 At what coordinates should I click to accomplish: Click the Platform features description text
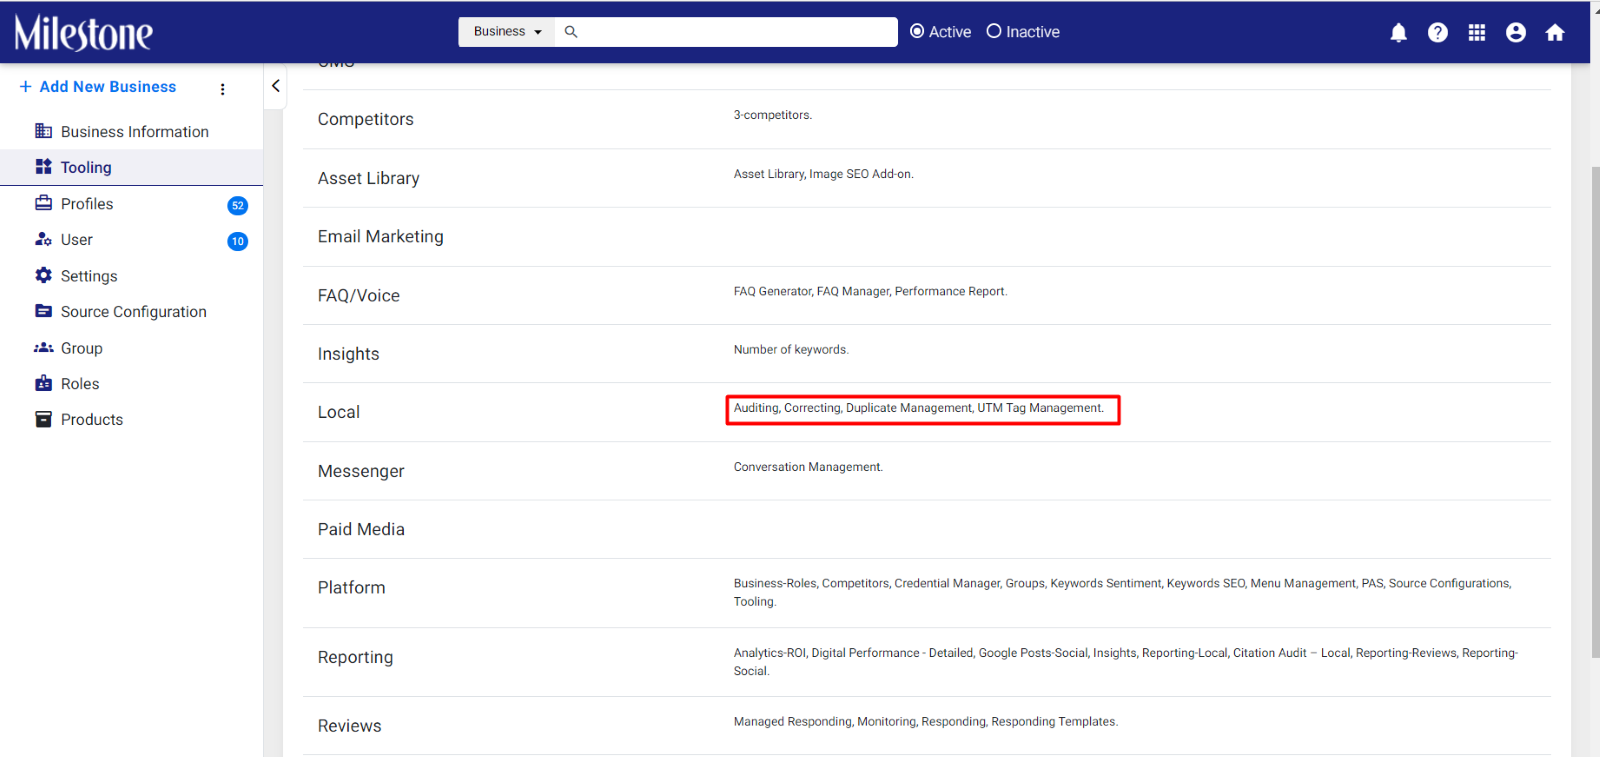coord(1123,592)
